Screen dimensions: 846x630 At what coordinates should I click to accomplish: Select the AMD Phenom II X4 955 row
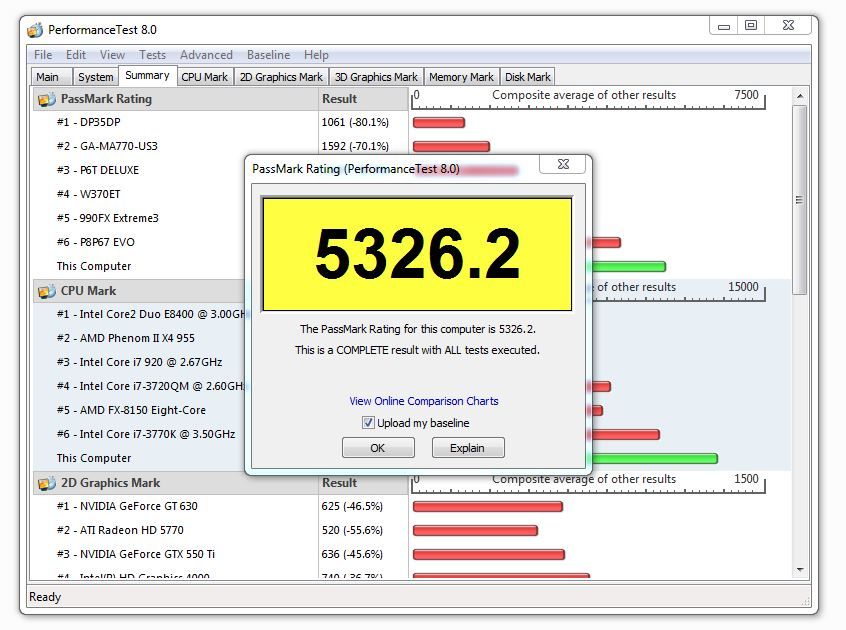[x=126, y=338]
